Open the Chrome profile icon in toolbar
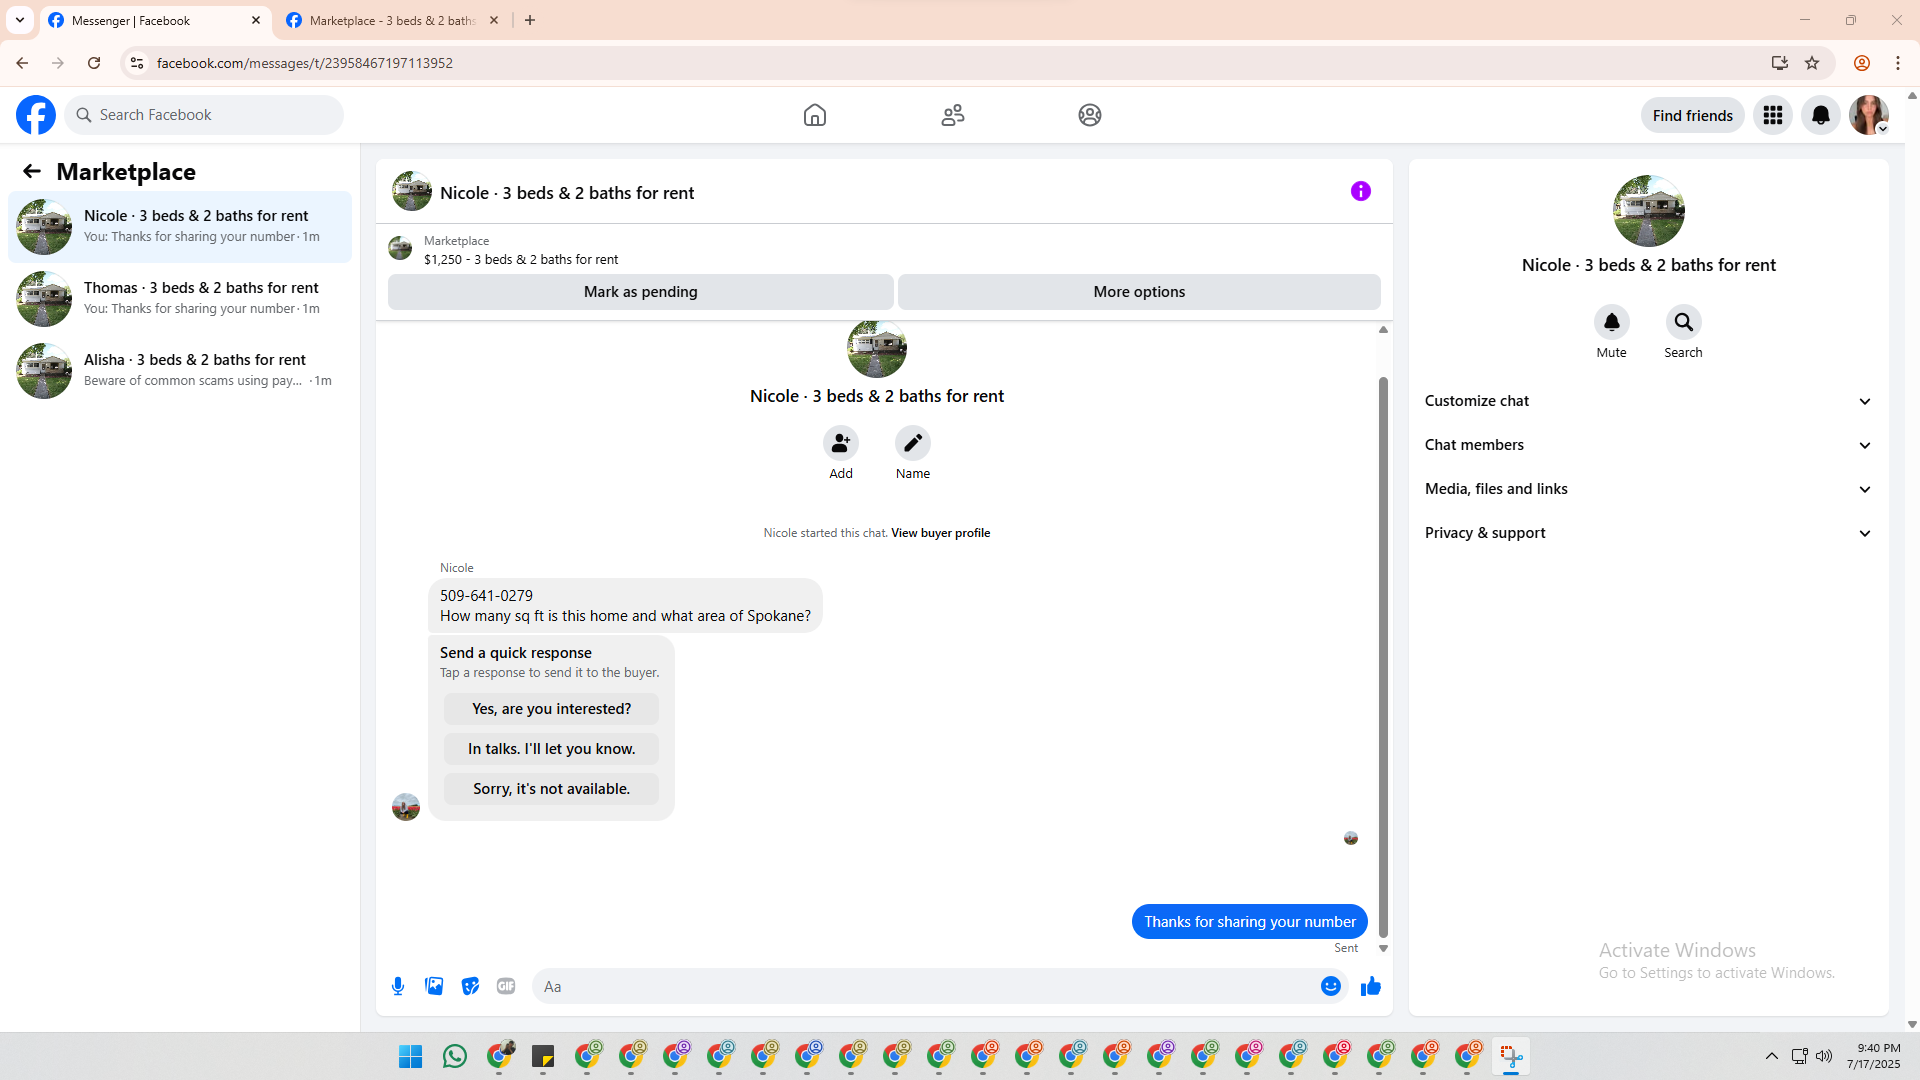Viewport: 1920px width, 1080px height. pos(1862,63)
